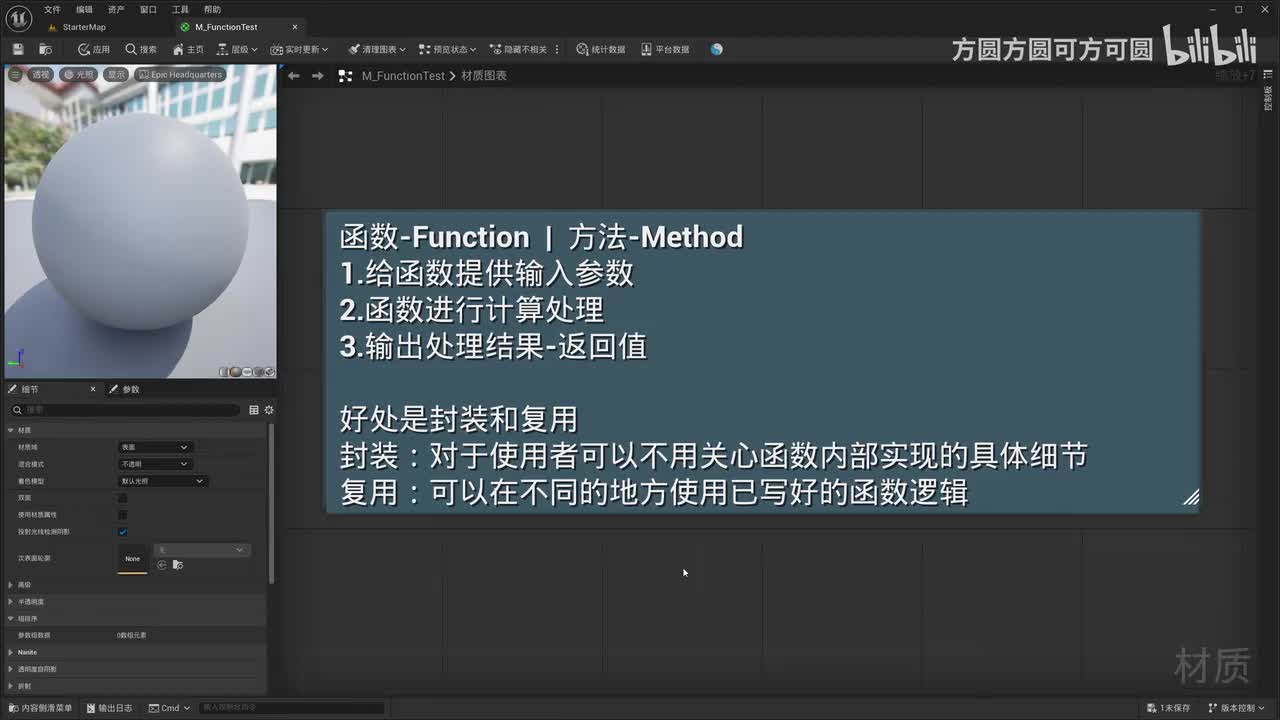Open the details panel settings gear
This screenshot has height=720, width=1280.
pyautogui.click(x=269, y=410)
